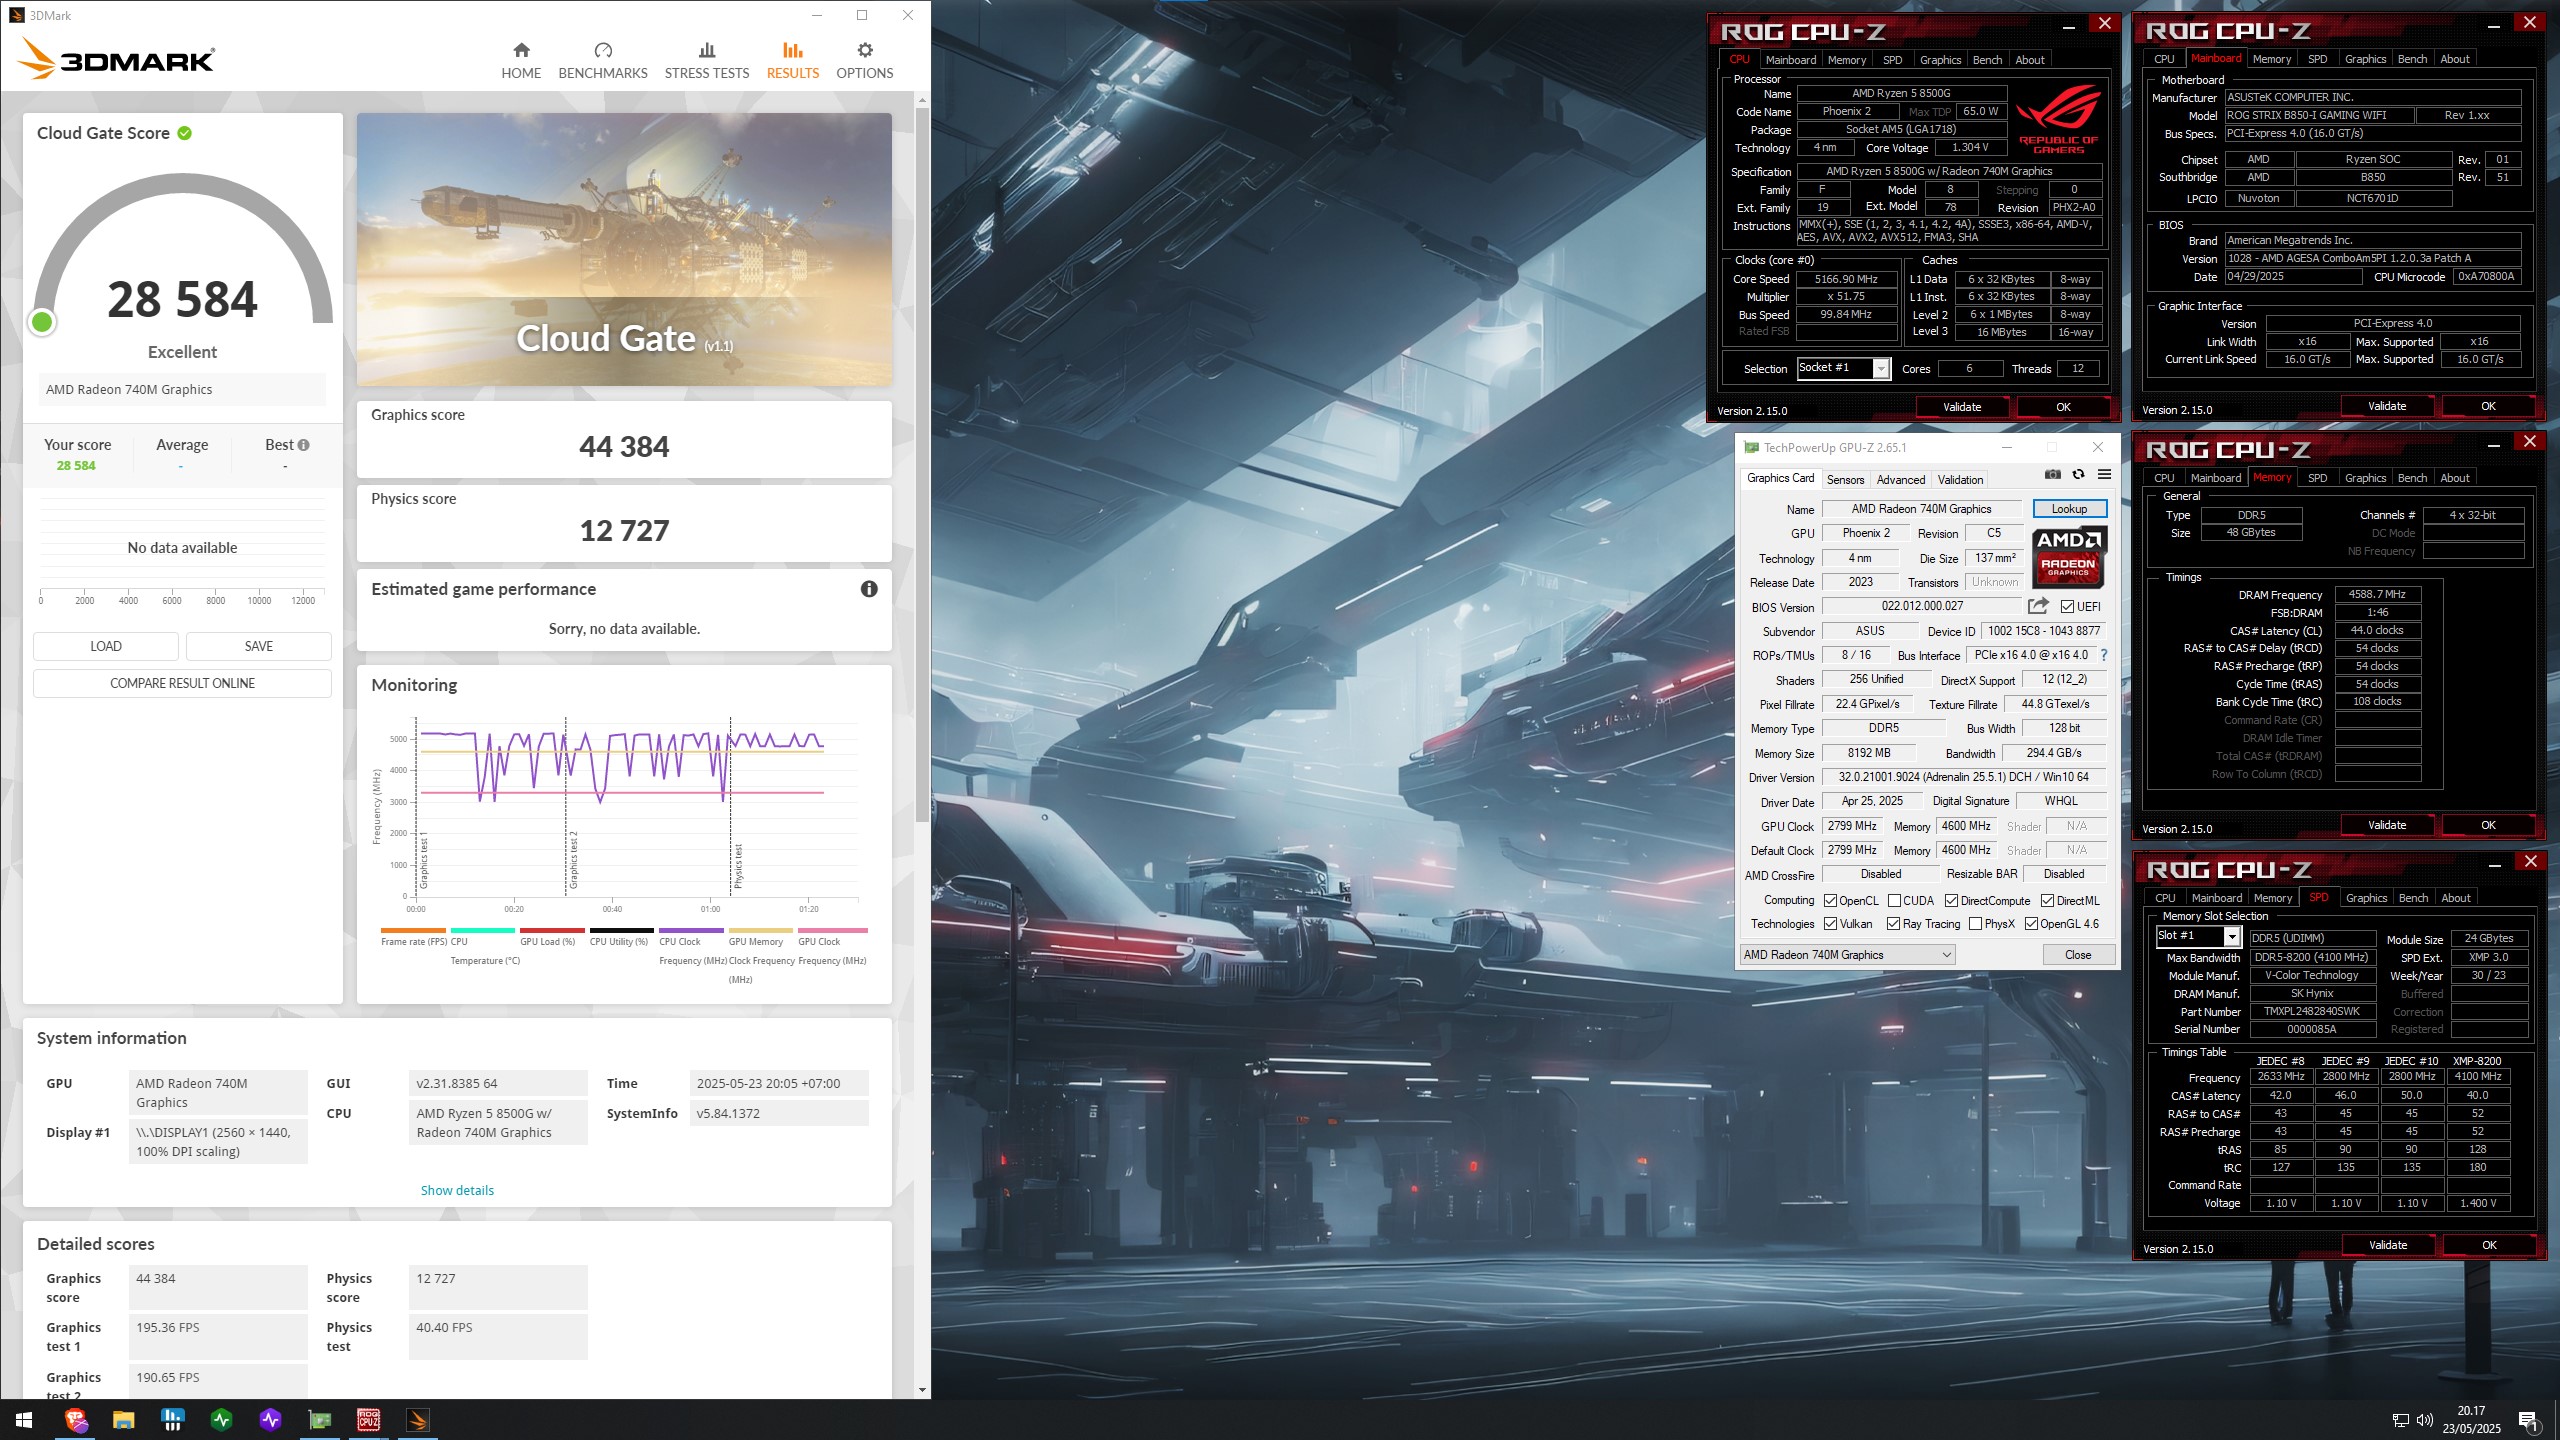The width and height of the screenshot is (2560, 1440).
Task: Open About tab in the CPU-Z SPD window
Action: pyautogui.click(x=2455, y=898)
